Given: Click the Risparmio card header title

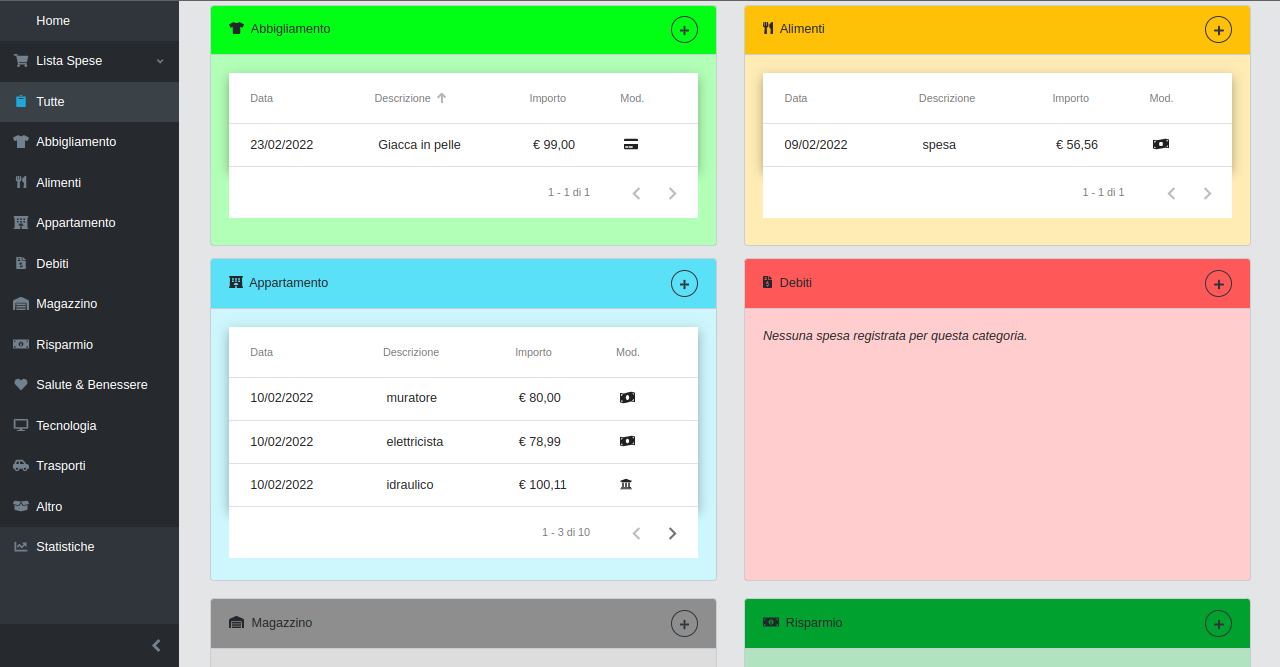Looking at the screenshot, I should [x=814, y=623].
